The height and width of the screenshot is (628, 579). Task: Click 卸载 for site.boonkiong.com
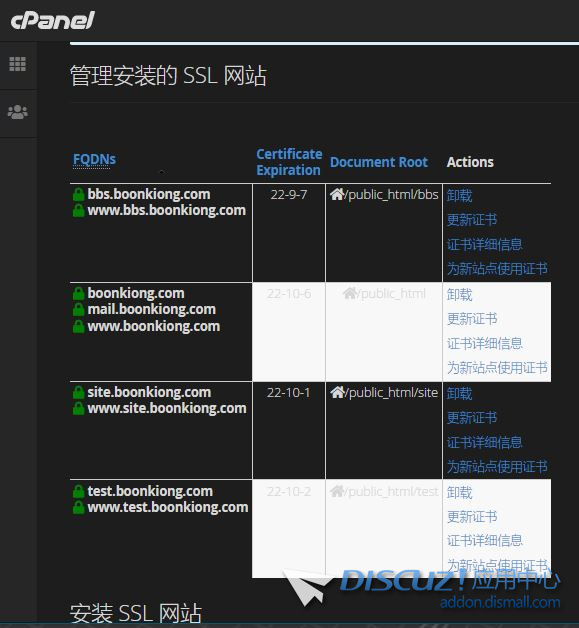click(459, 394)
